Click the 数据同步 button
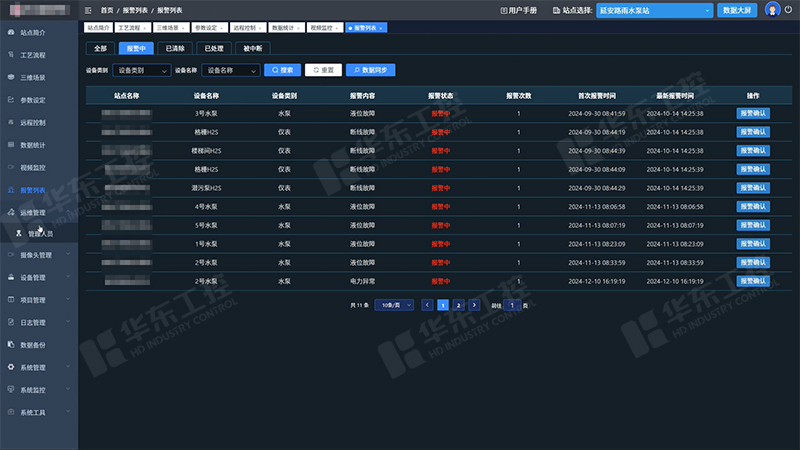This screenshot has width=800, height=450. click(x=370, y=71)
